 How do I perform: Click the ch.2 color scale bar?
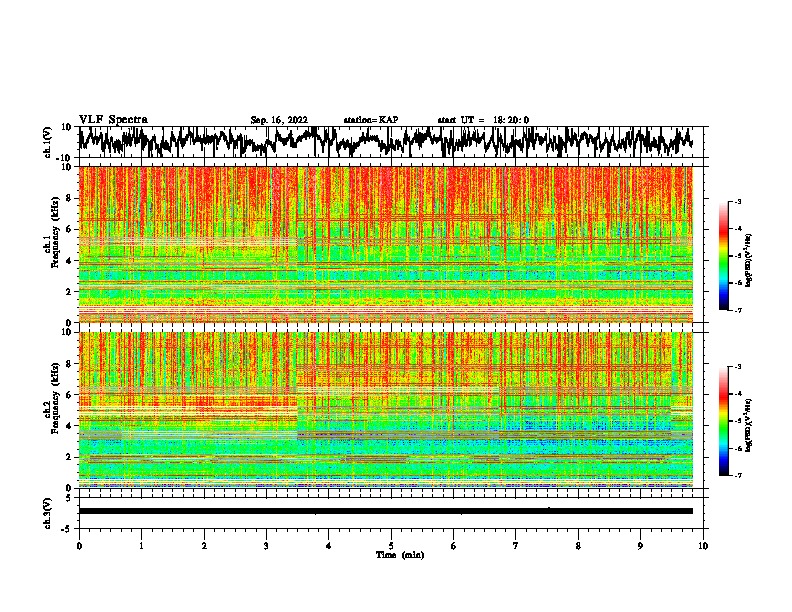723,421
